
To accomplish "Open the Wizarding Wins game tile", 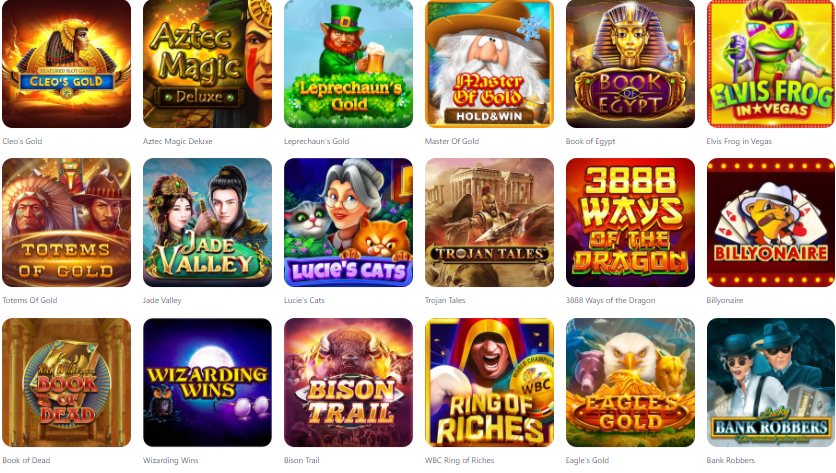I will tap(207, 382).
